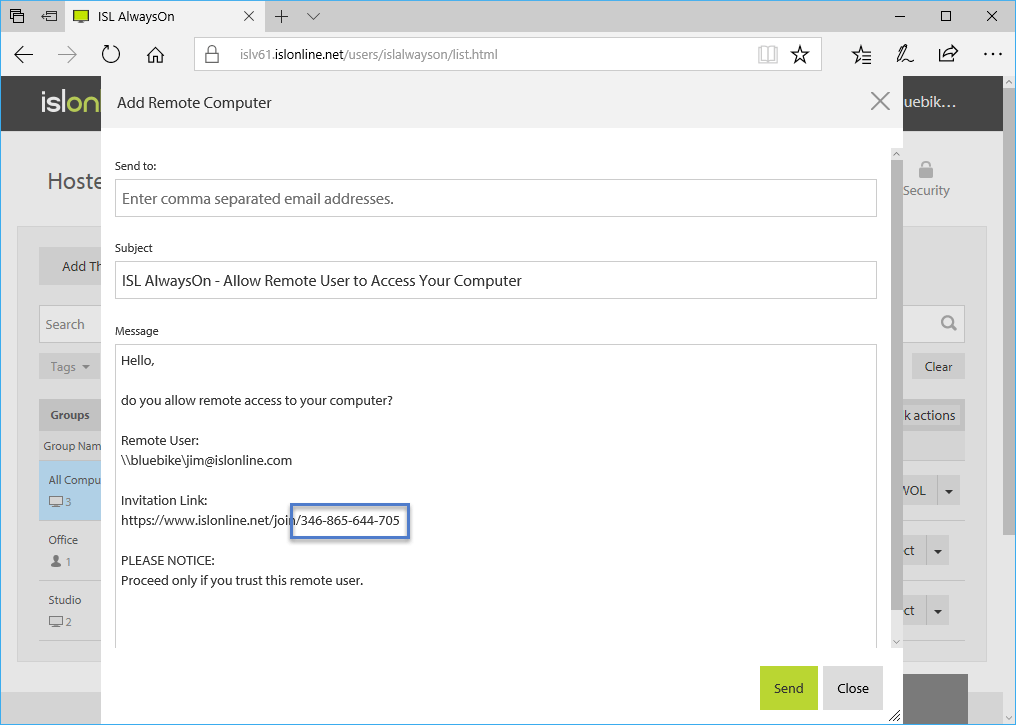The height and width of the screenshot is (725, 1016).
Task: Open the browser more options ellipsis
Action: pyautogui.click(x=993, y=54)
